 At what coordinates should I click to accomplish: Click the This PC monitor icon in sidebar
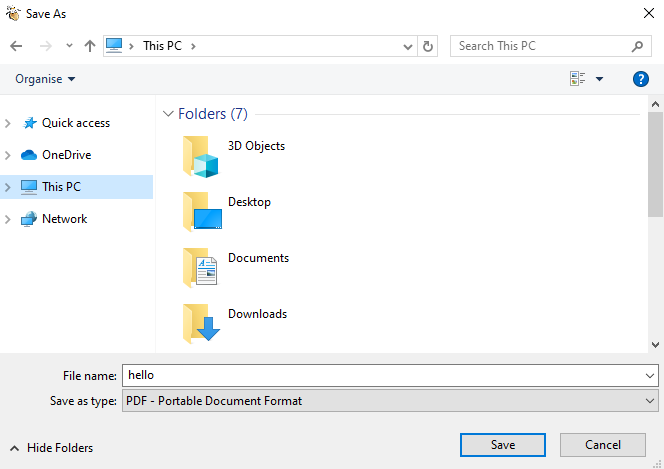pos(29,187)
